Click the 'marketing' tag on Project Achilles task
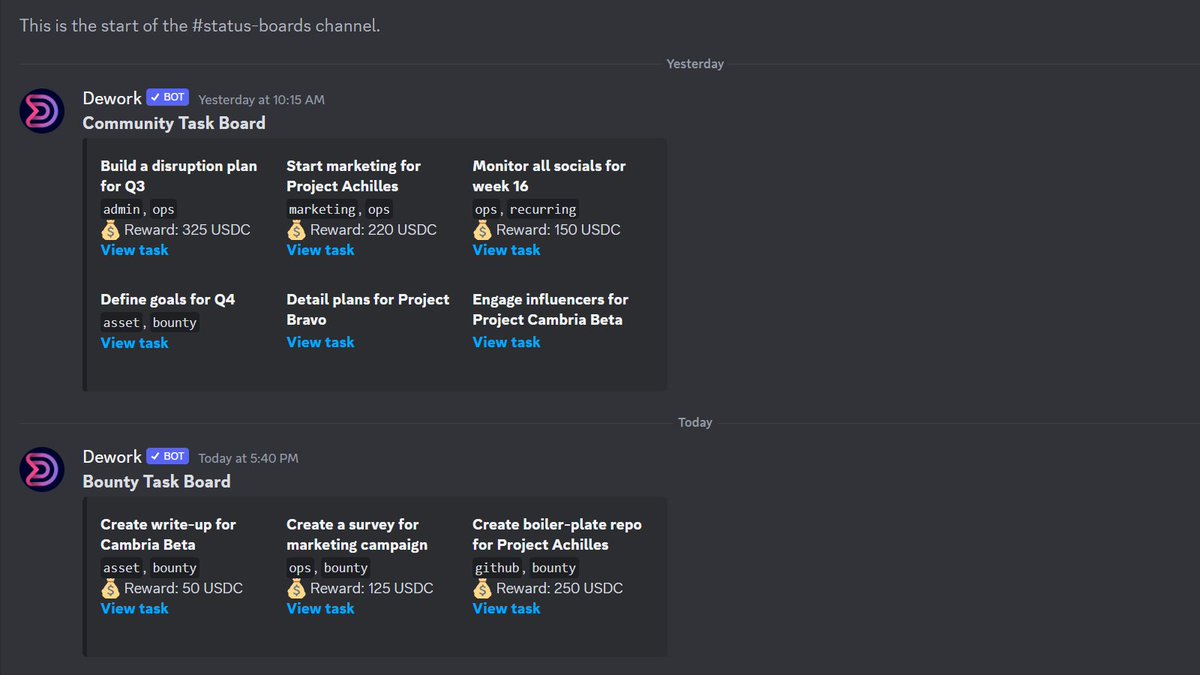 [323, 209]
